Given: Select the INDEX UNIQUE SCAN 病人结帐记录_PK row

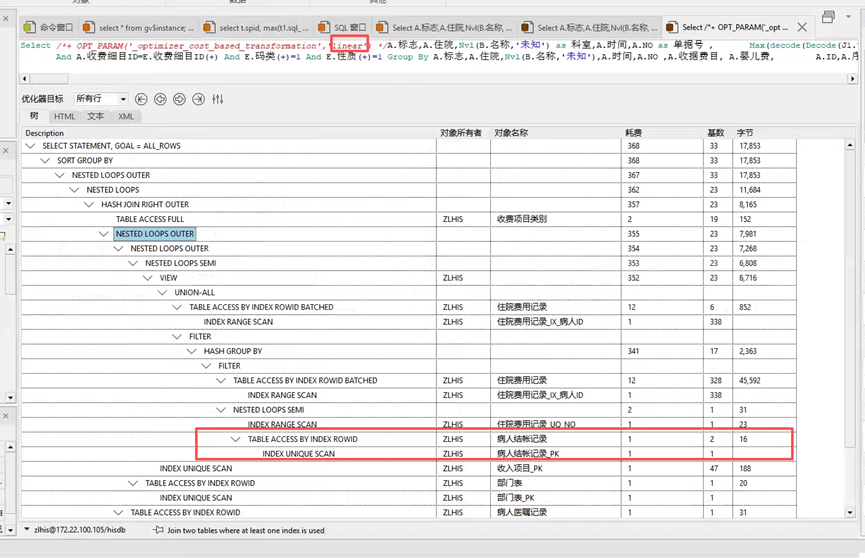Looking at the screenshot, I should (409, 454).
